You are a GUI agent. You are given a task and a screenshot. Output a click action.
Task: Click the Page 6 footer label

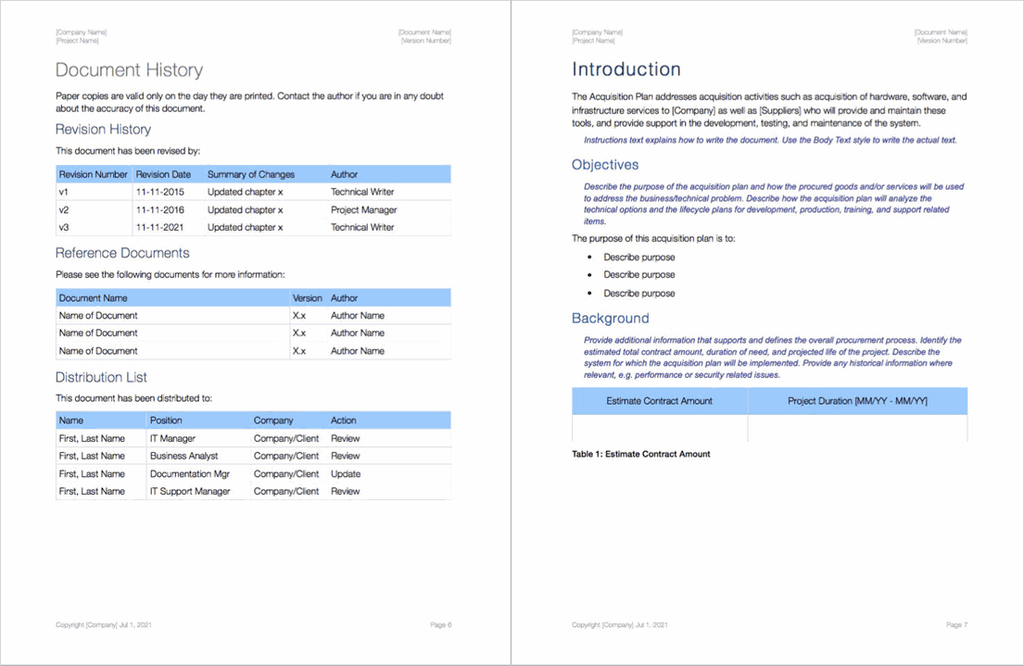pos(440,624)
